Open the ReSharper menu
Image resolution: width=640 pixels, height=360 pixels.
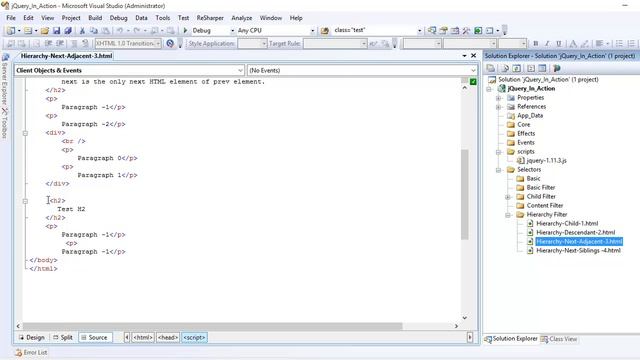pos(210,18)
